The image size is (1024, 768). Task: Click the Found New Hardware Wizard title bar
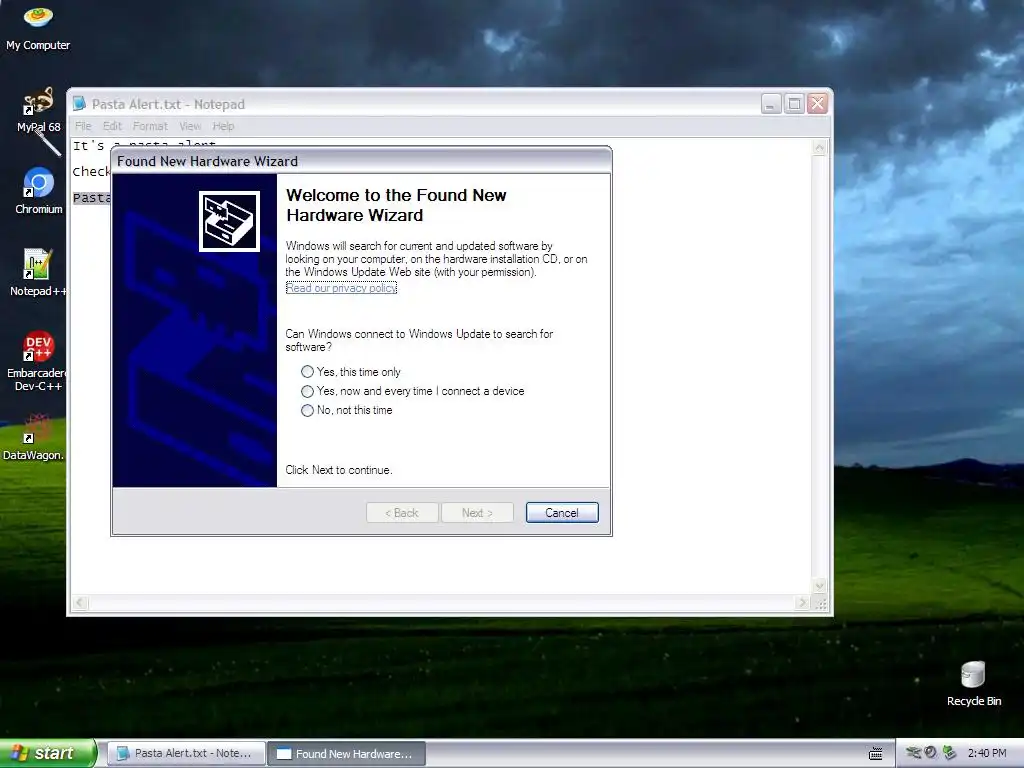tap(361, 161)
